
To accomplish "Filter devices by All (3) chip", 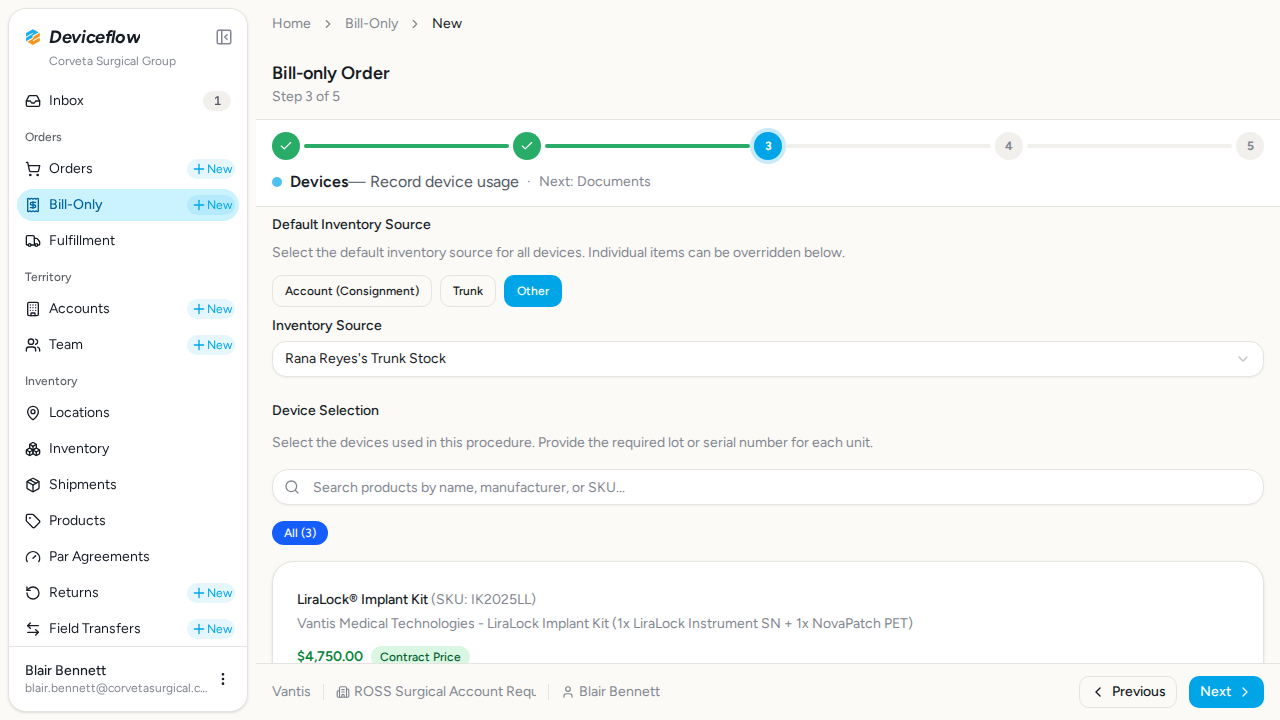I will [x=300, y=533].
